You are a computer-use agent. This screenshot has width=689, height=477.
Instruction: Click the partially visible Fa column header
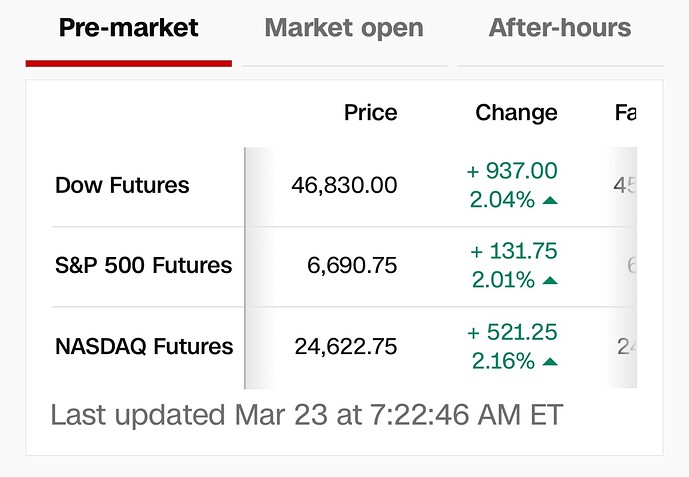coord(625,113)
